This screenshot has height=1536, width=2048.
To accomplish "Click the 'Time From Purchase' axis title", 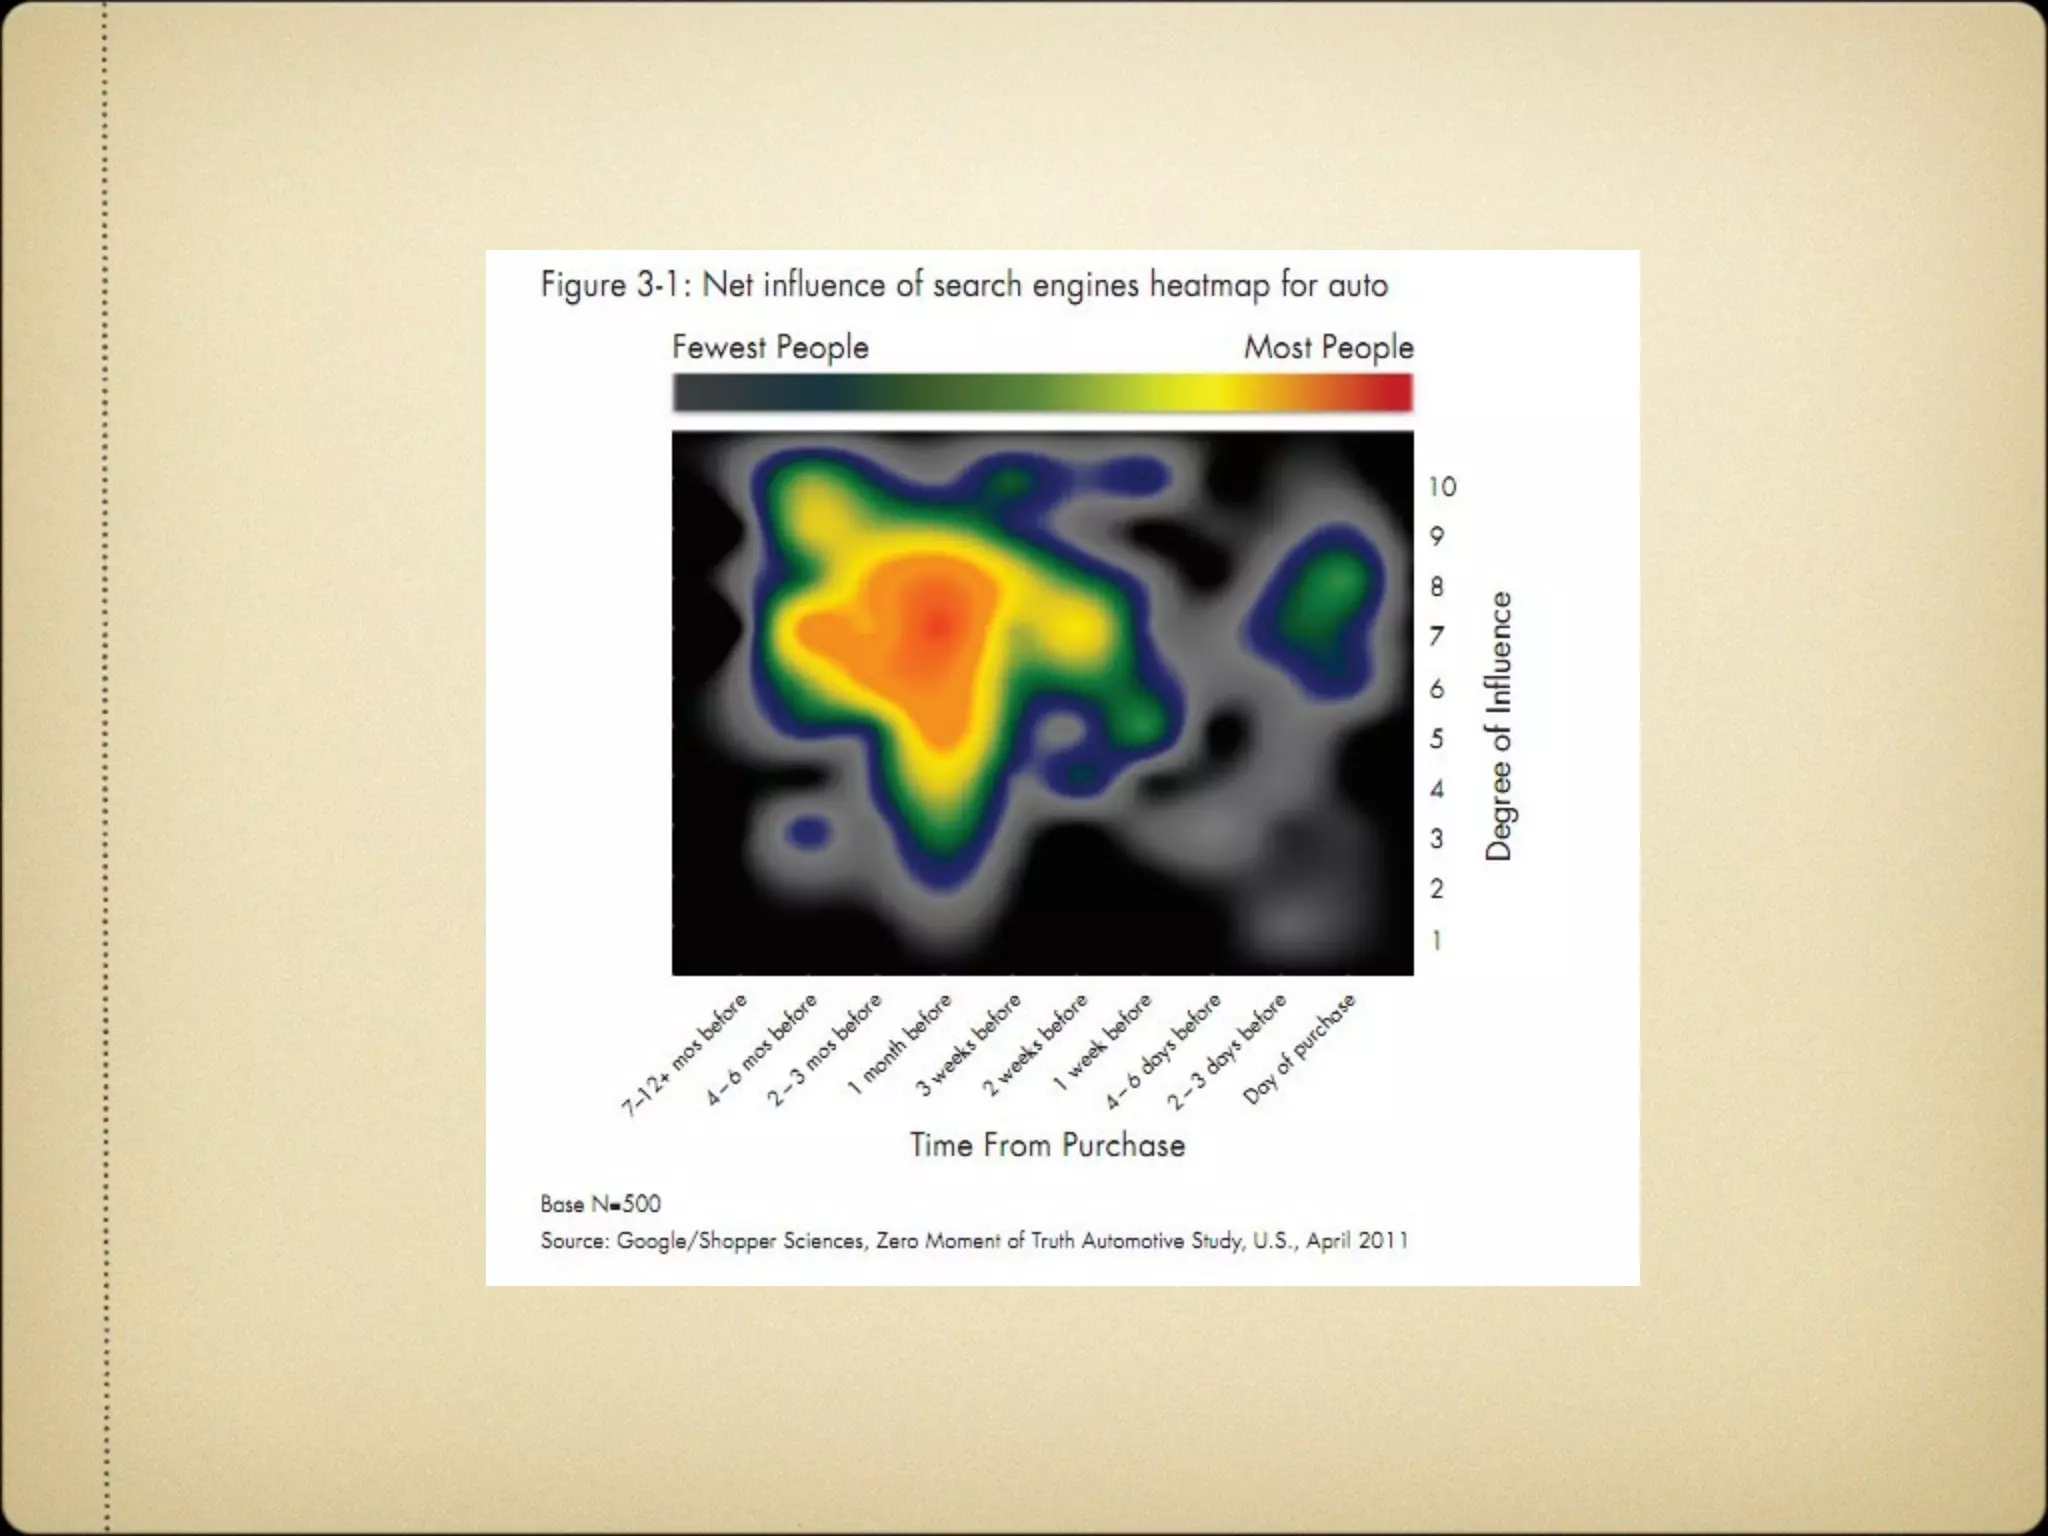I will click(1047, 1145).
